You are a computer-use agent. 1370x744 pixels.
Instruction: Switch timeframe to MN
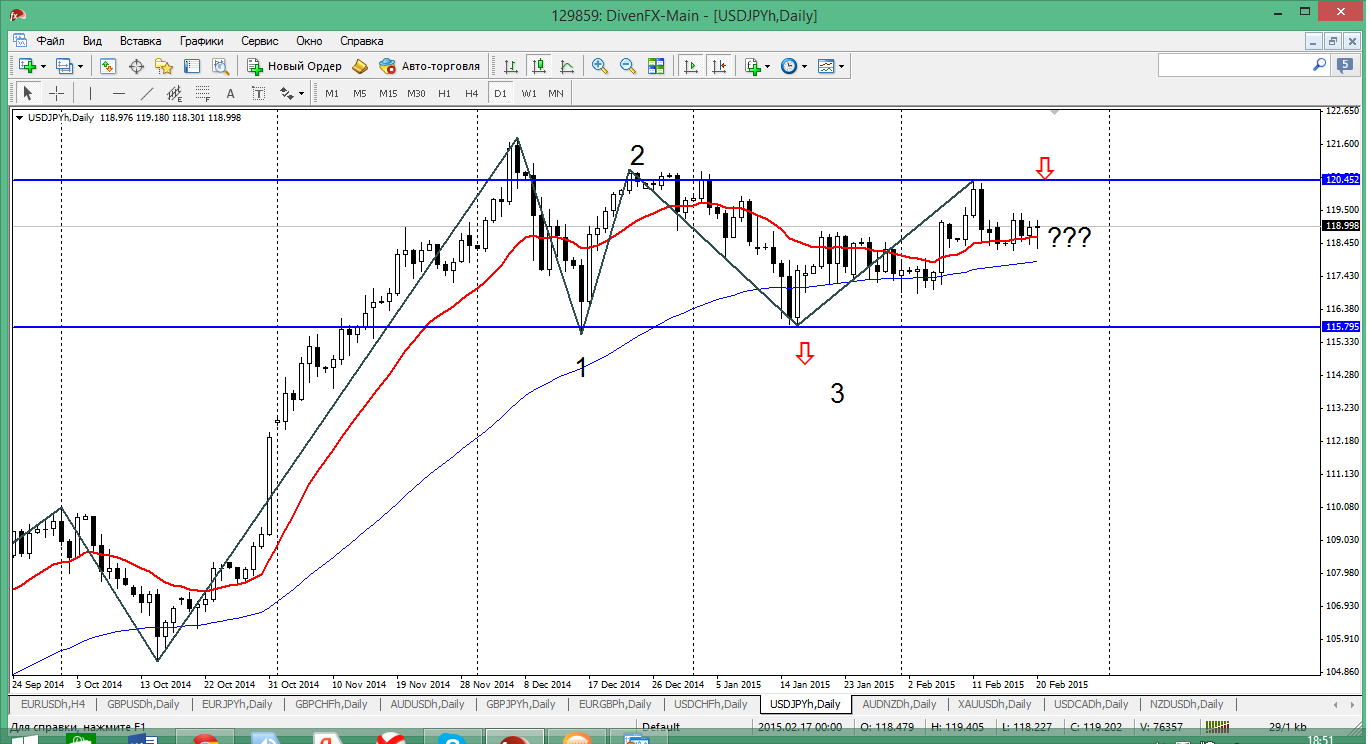coord(556,93)
